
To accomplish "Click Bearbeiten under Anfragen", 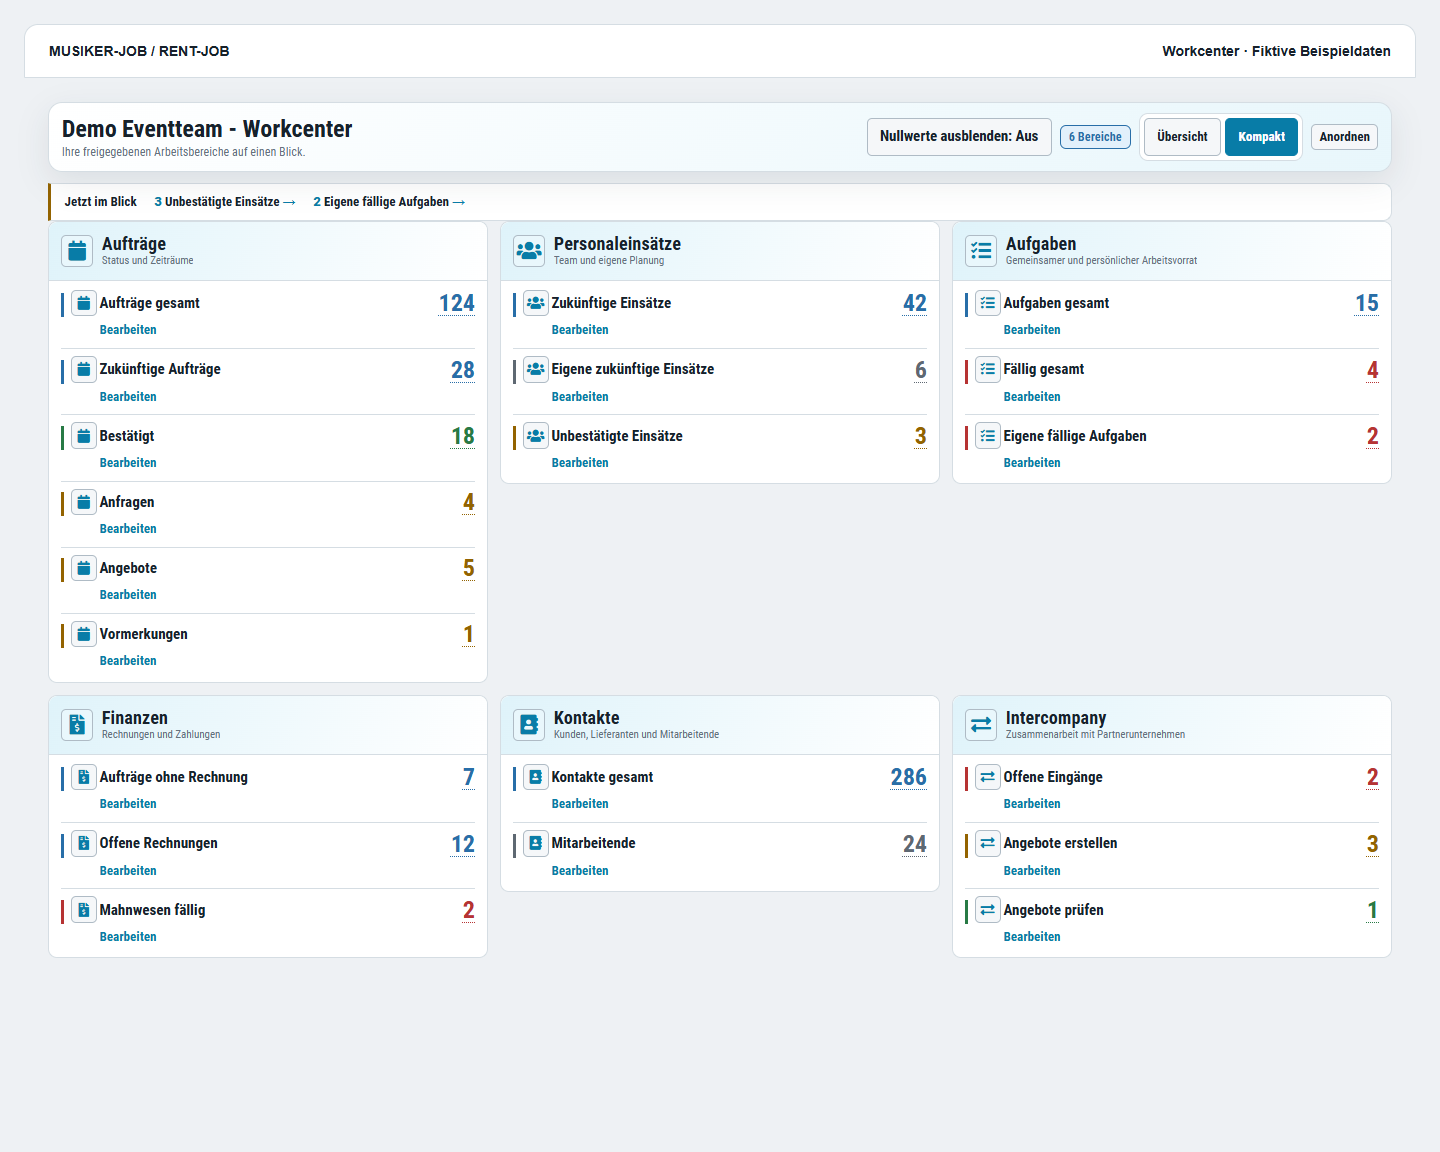I will click(128, 529).
